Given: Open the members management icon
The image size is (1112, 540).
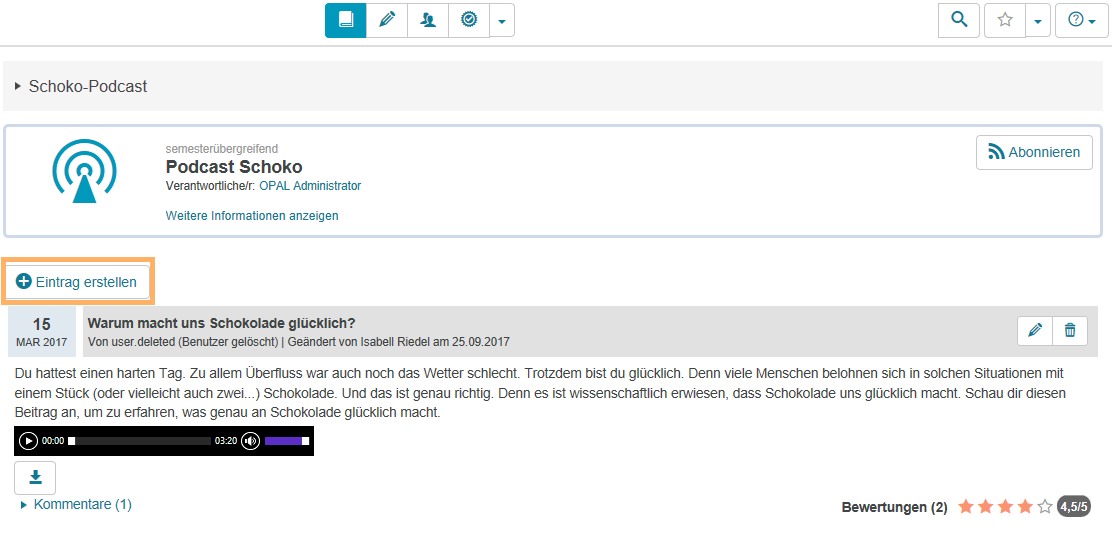Looking at the screenshot, I should (x=428, y=20).
